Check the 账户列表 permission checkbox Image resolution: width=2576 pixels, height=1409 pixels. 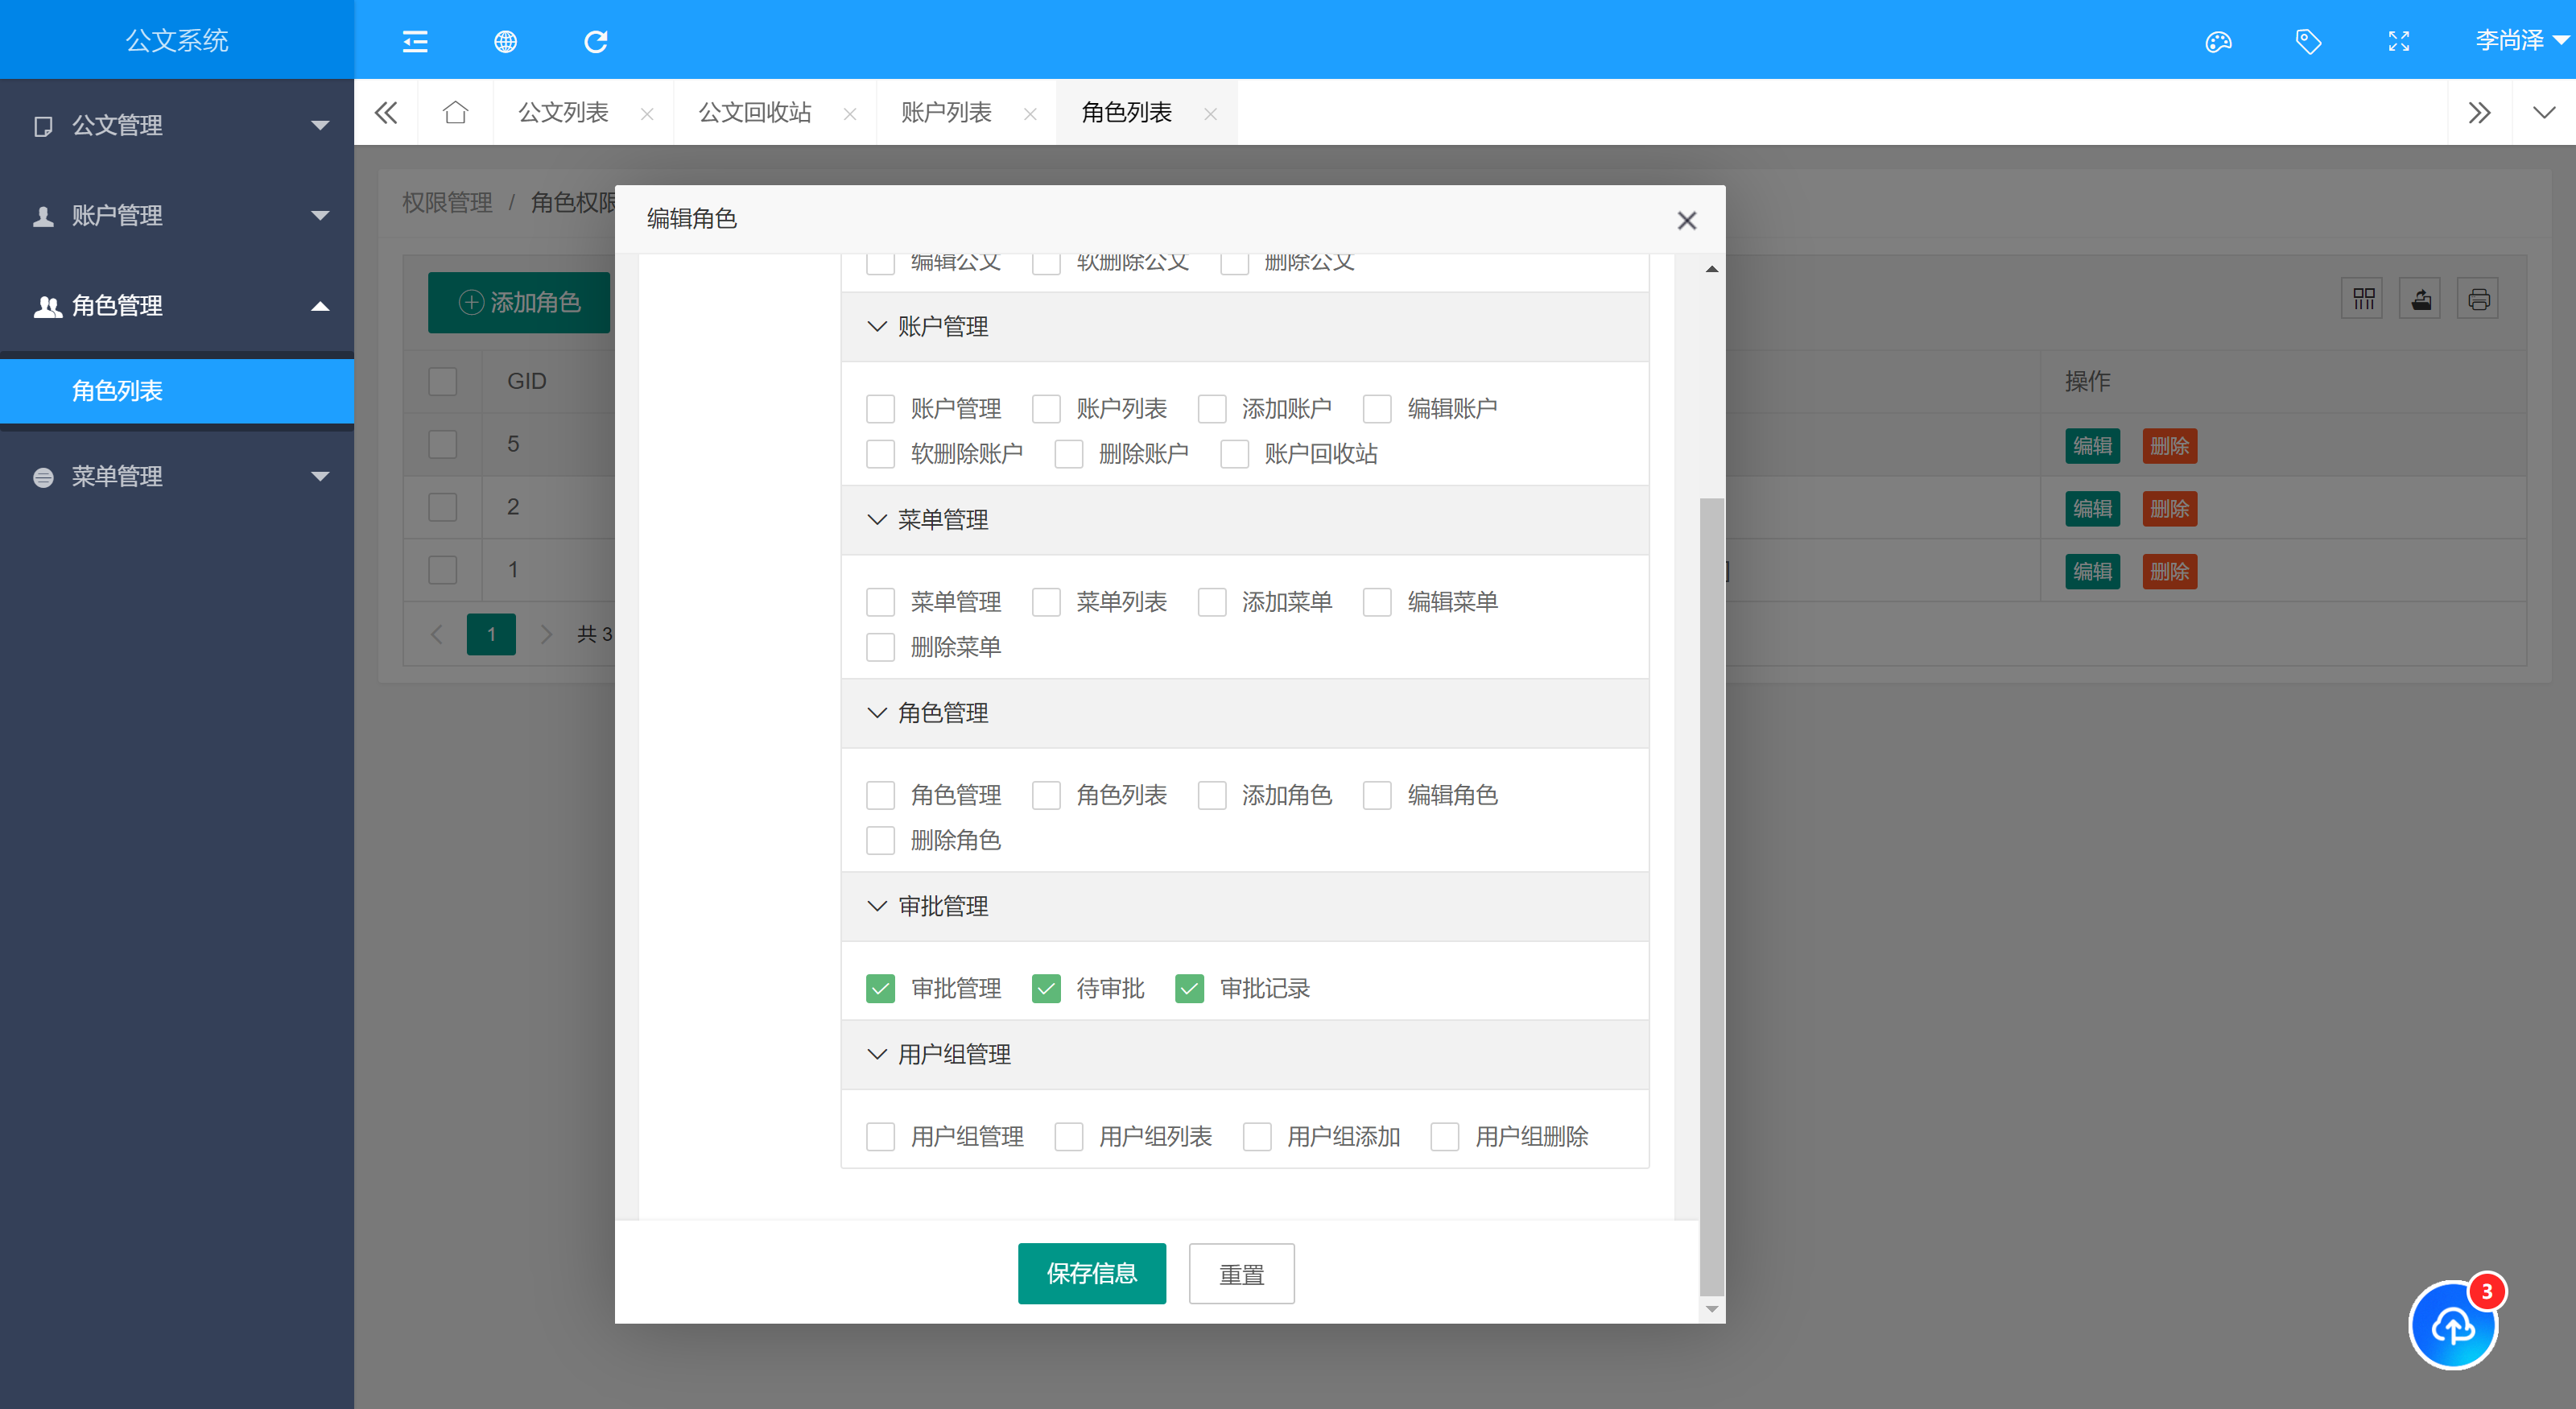click(1046, 408)
